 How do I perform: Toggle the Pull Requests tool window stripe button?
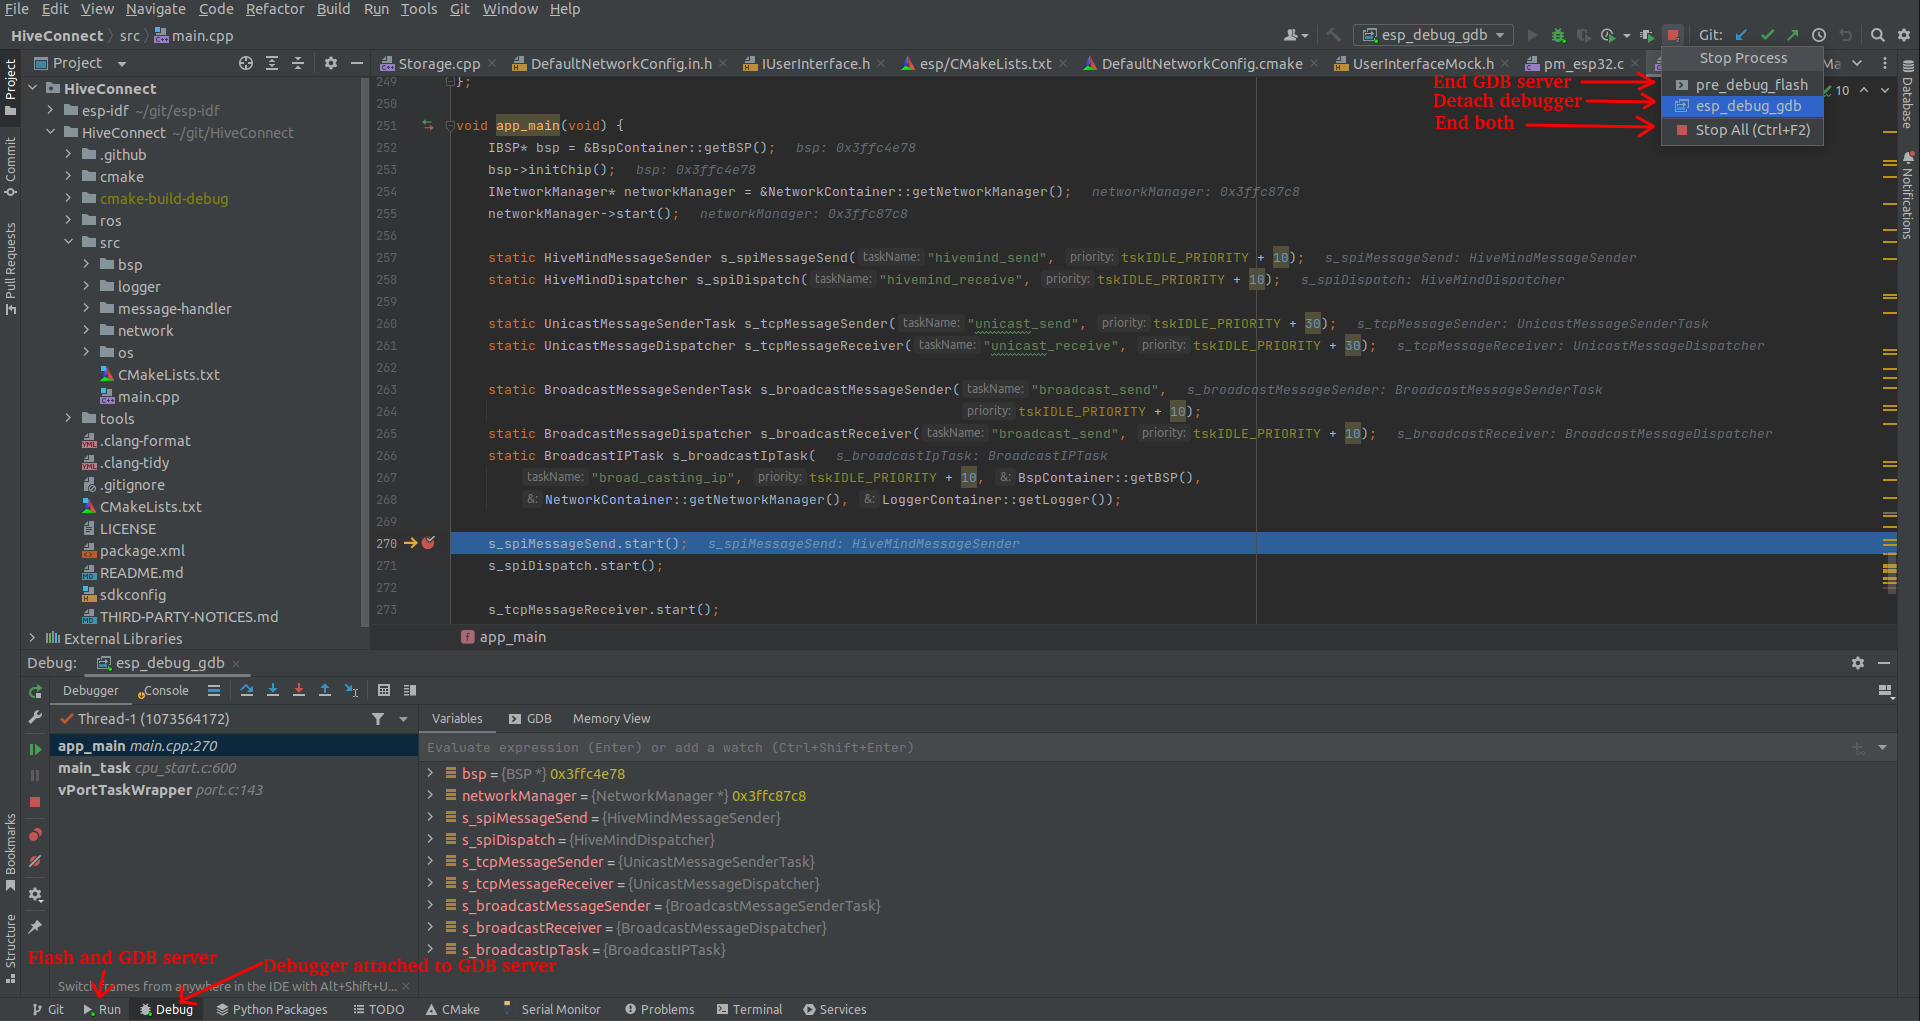point(10,268)
